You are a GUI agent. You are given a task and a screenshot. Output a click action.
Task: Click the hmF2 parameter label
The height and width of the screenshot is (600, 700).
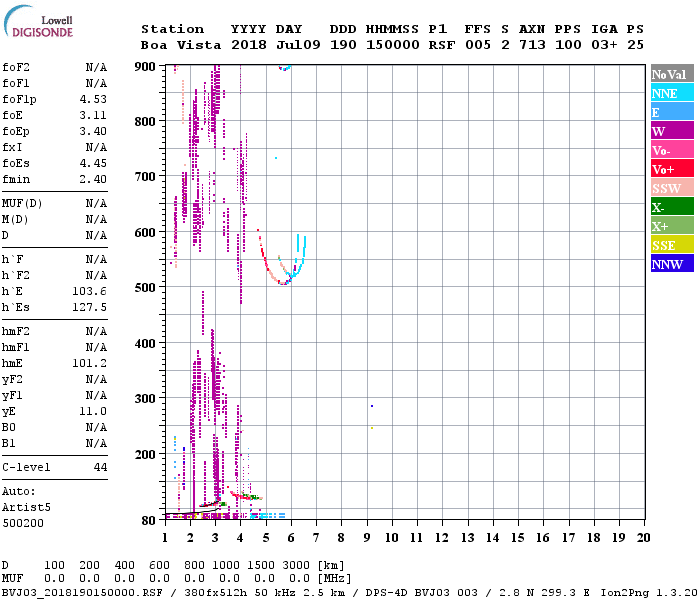click(16, 331)
